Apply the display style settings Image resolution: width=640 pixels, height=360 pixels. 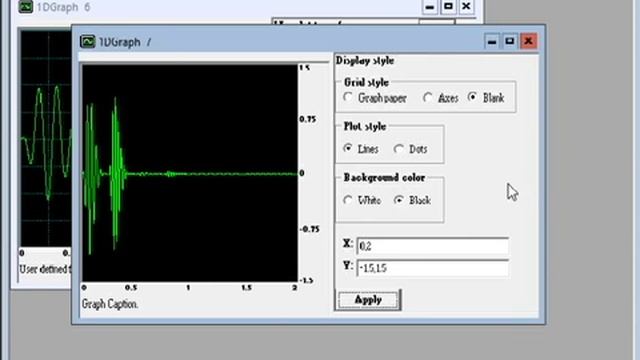coord(369,300)
